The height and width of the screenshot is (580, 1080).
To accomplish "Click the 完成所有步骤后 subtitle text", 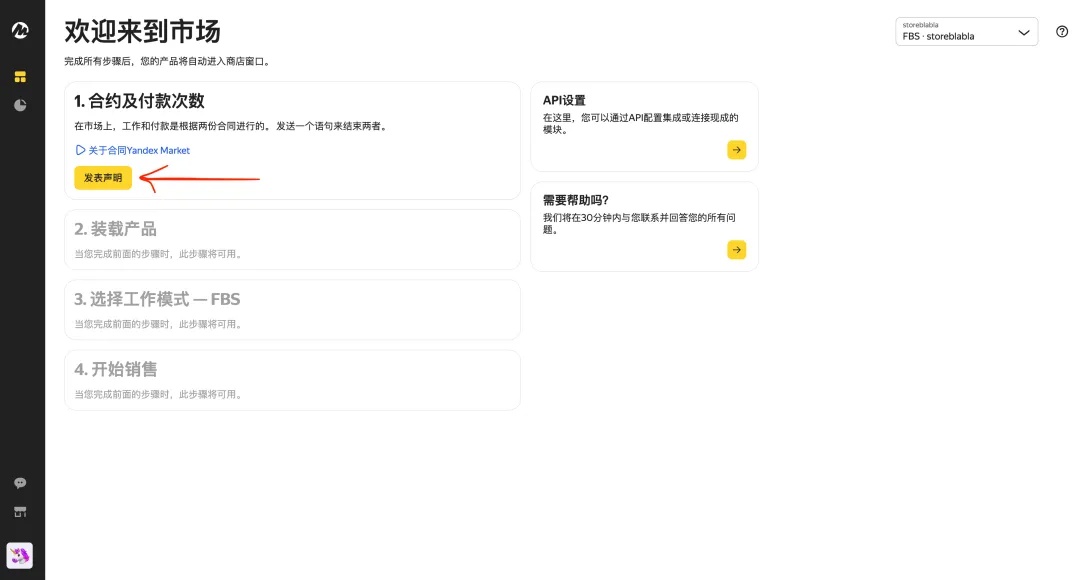I will 168,61.
